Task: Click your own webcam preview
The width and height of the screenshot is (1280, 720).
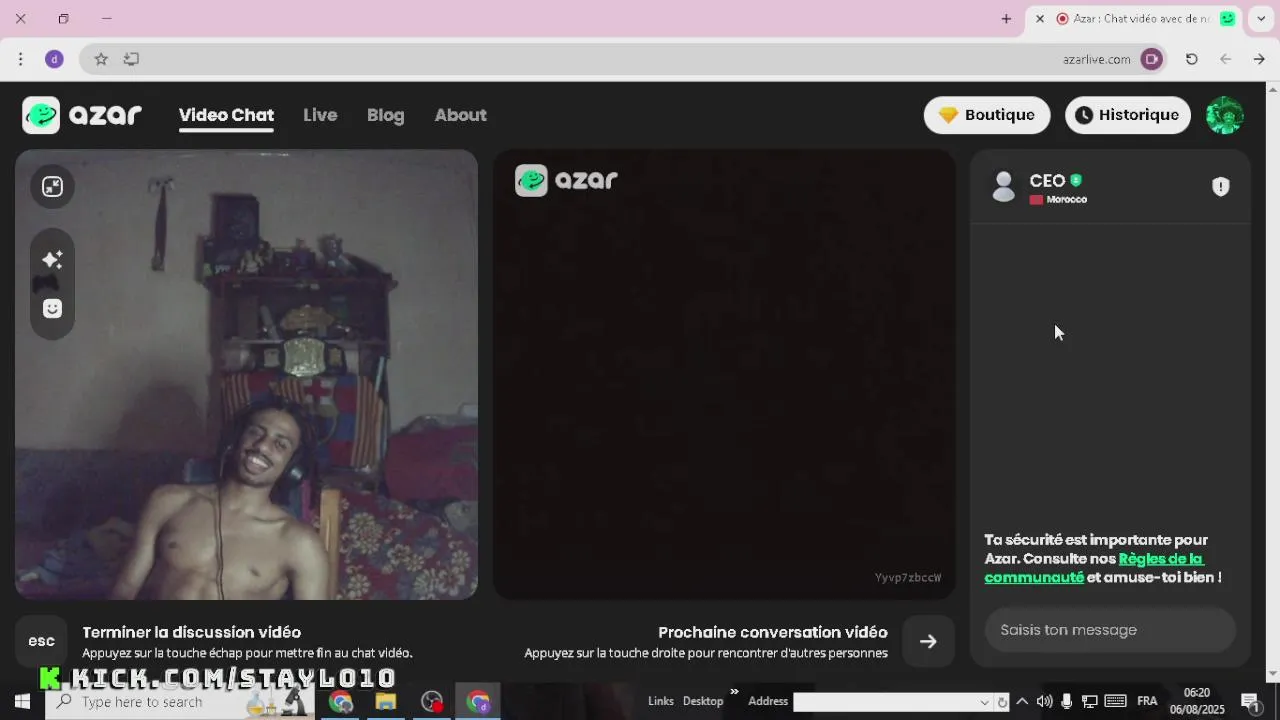Action: (x=246, y=375)
